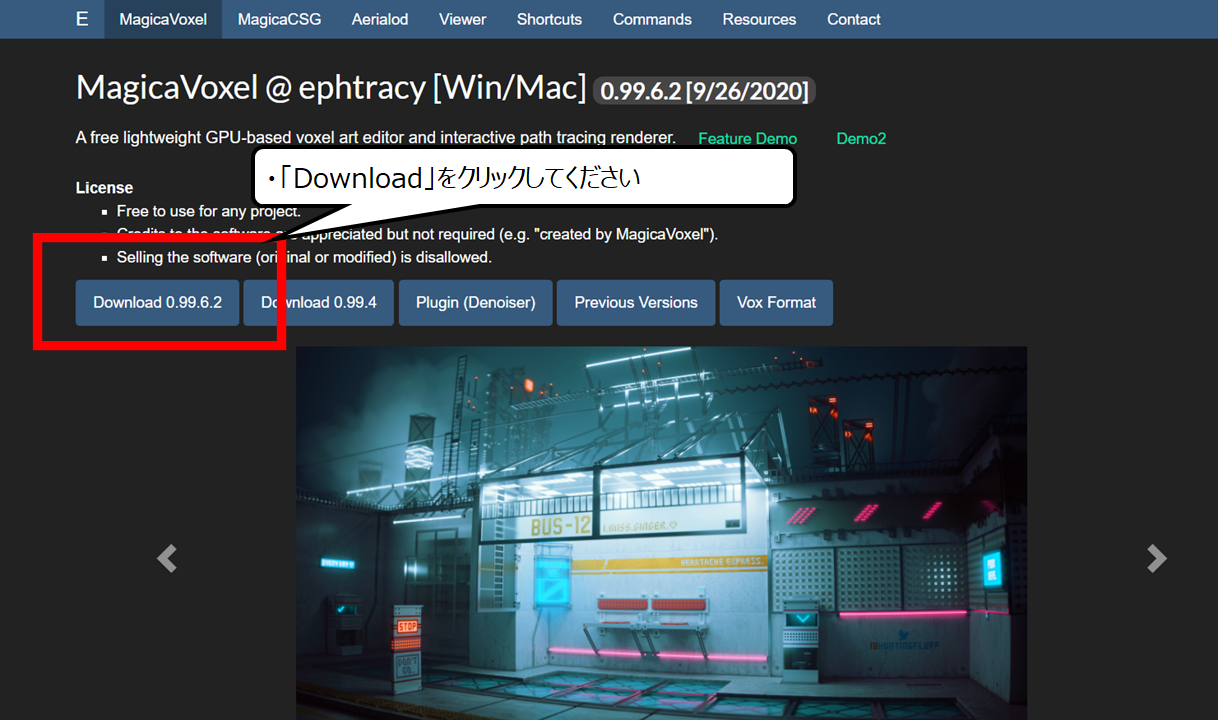Click the MagicaVoxel @ ephtracy heading

point(331,88)
